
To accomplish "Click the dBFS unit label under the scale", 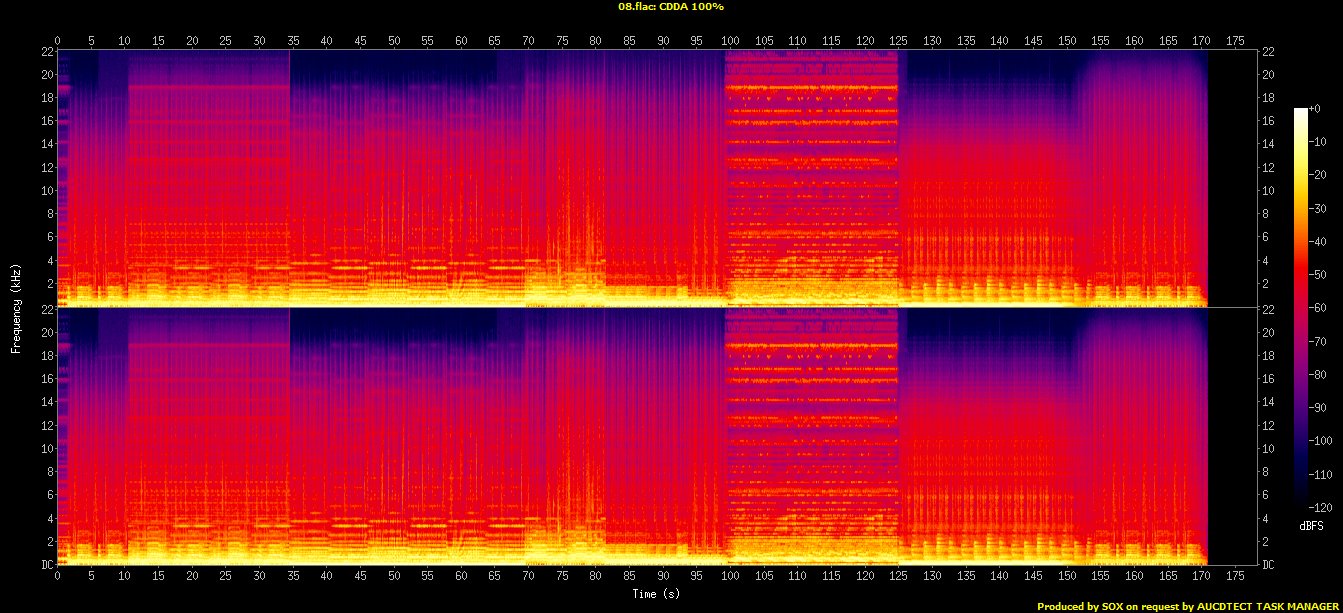I will tap(1311, 524).
